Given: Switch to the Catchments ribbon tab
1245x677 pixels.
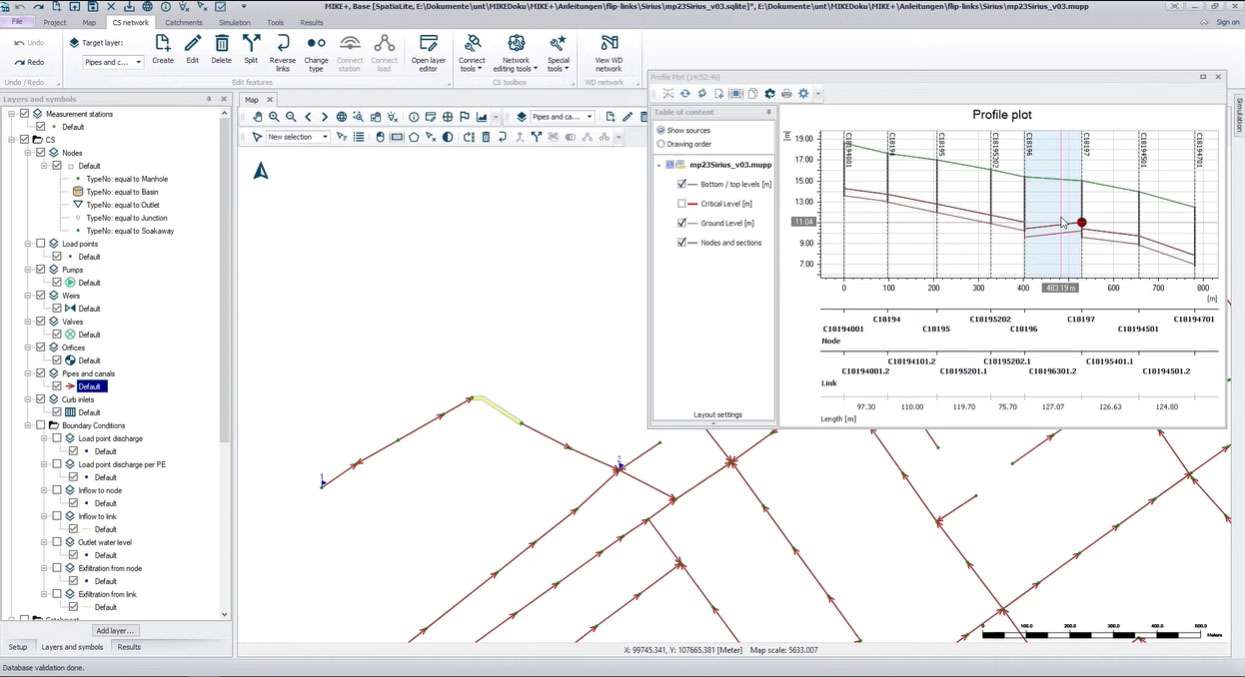Looking at the screenshot, I should tap(183, 22).
